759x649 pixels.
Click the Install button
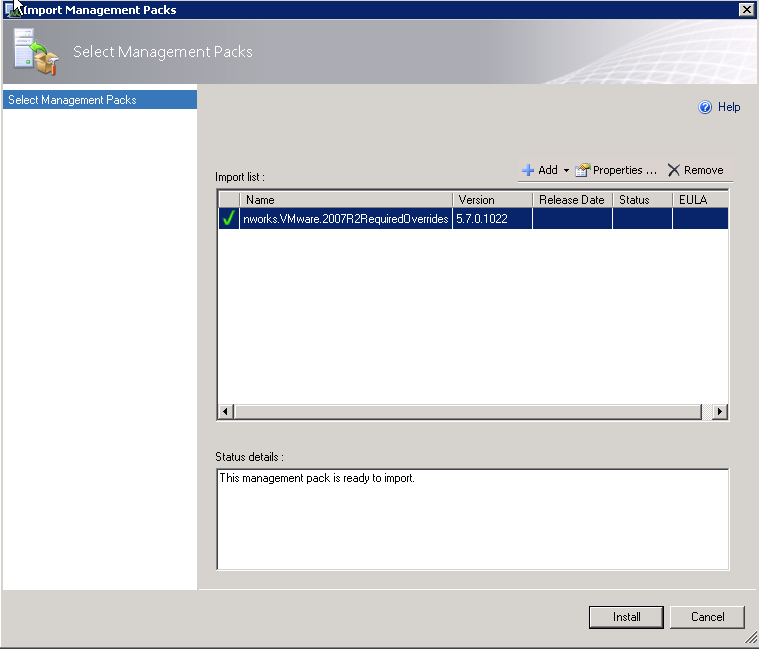[x=626, y=617]
